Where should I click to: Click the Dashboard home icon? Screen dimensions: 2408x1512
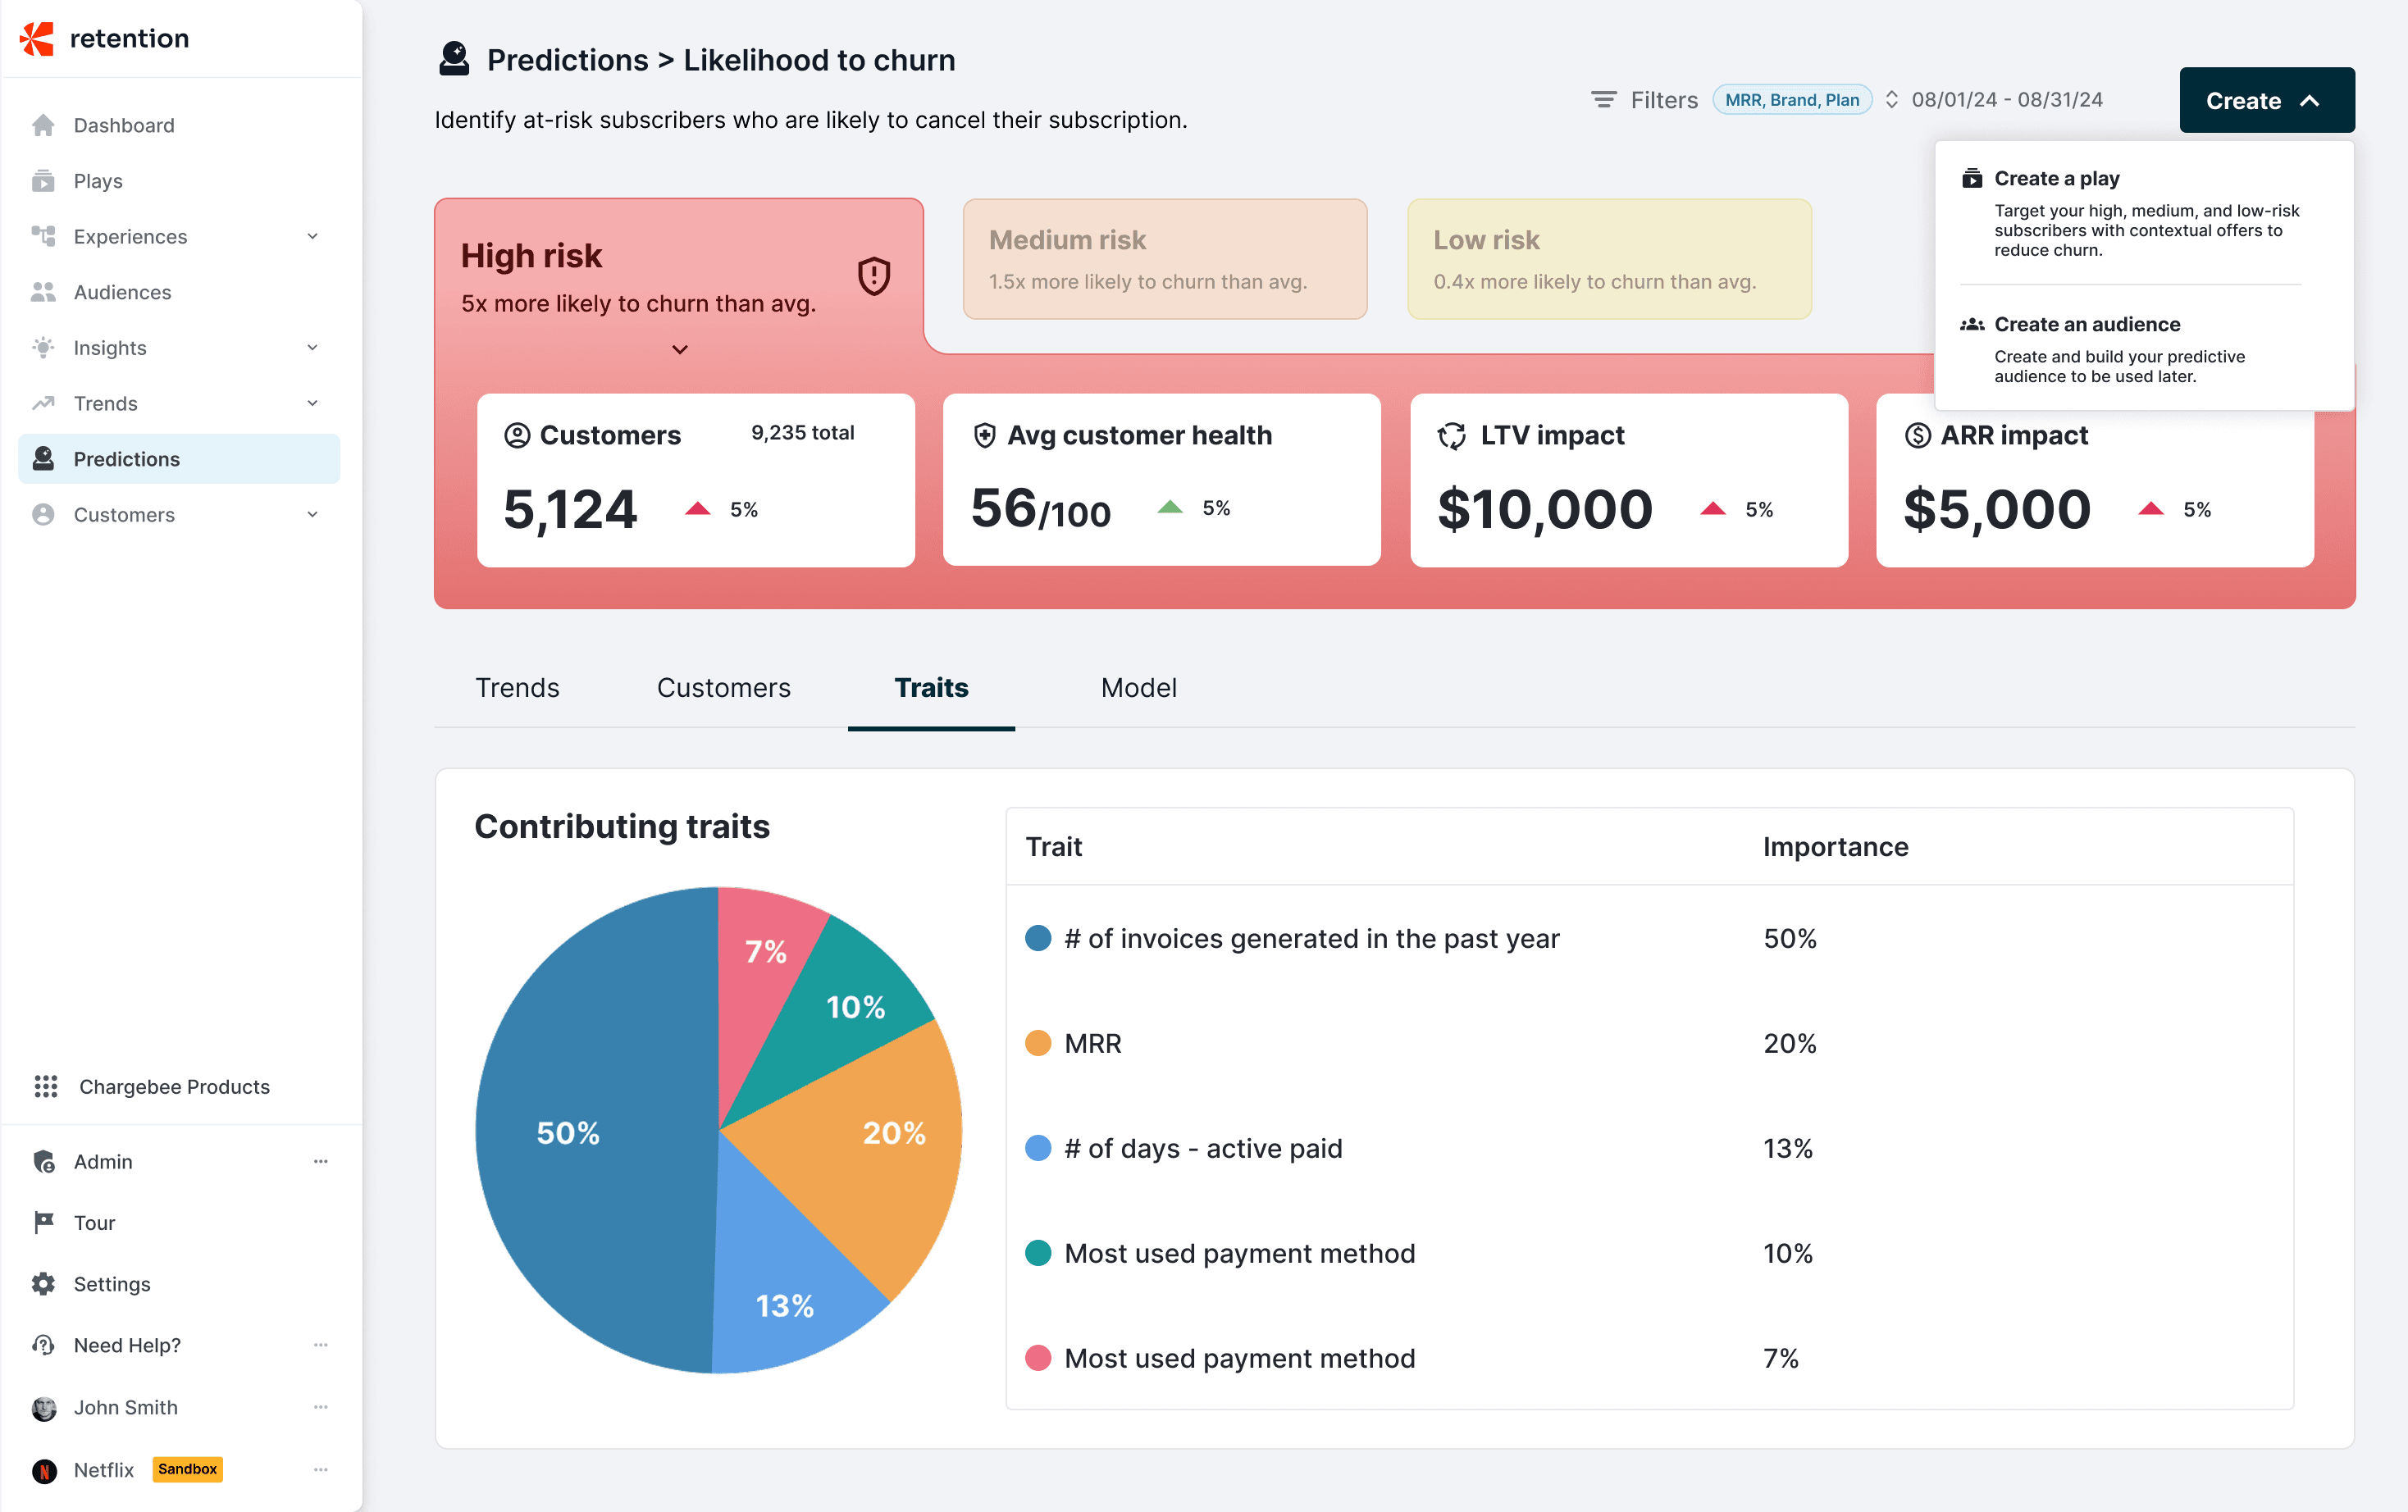[43, 125]
